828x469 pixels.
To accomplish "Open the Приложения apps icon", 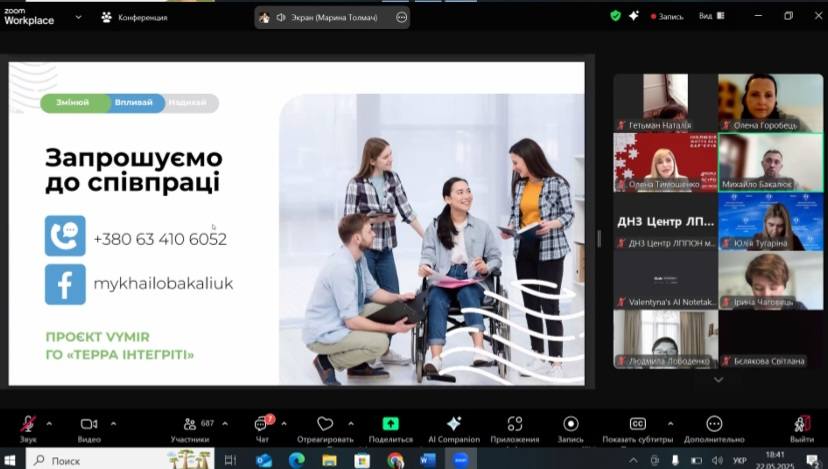I will 515,424.
